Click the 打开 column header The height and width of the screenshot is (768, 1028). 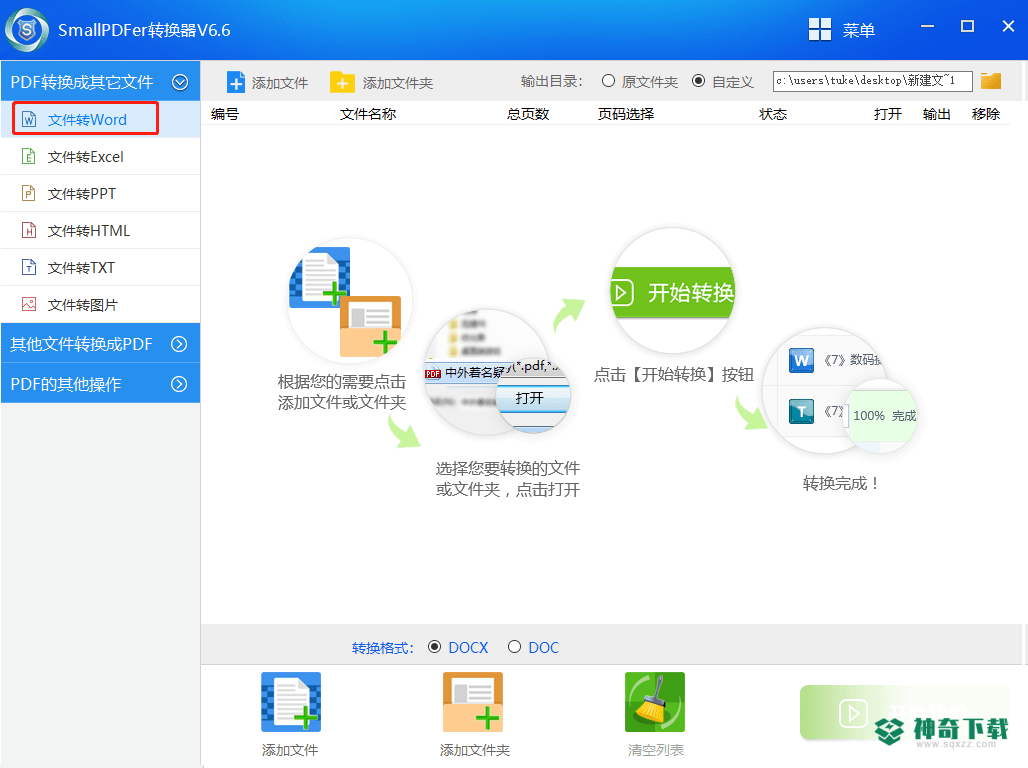[888, 113]
